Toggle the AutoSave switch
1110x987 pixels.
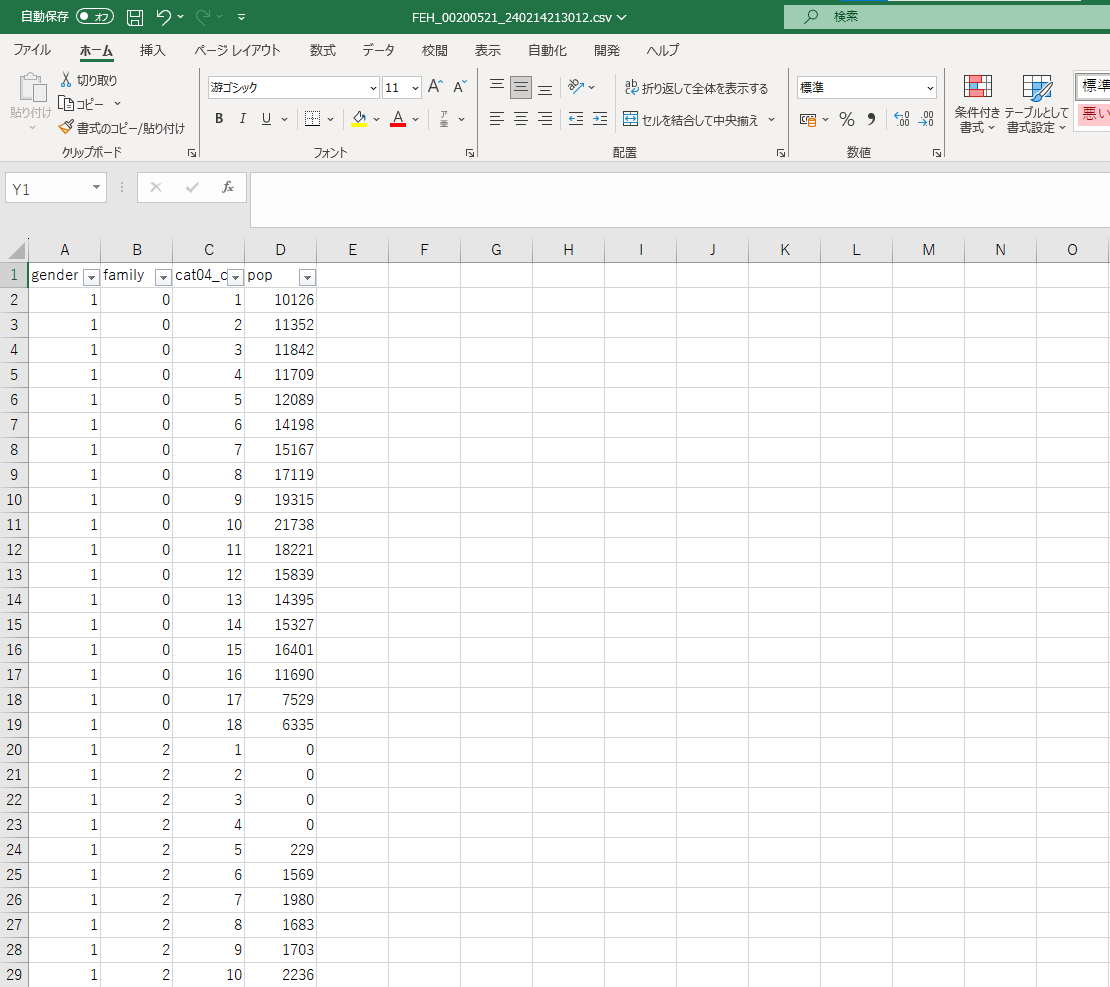click(95, 17)
